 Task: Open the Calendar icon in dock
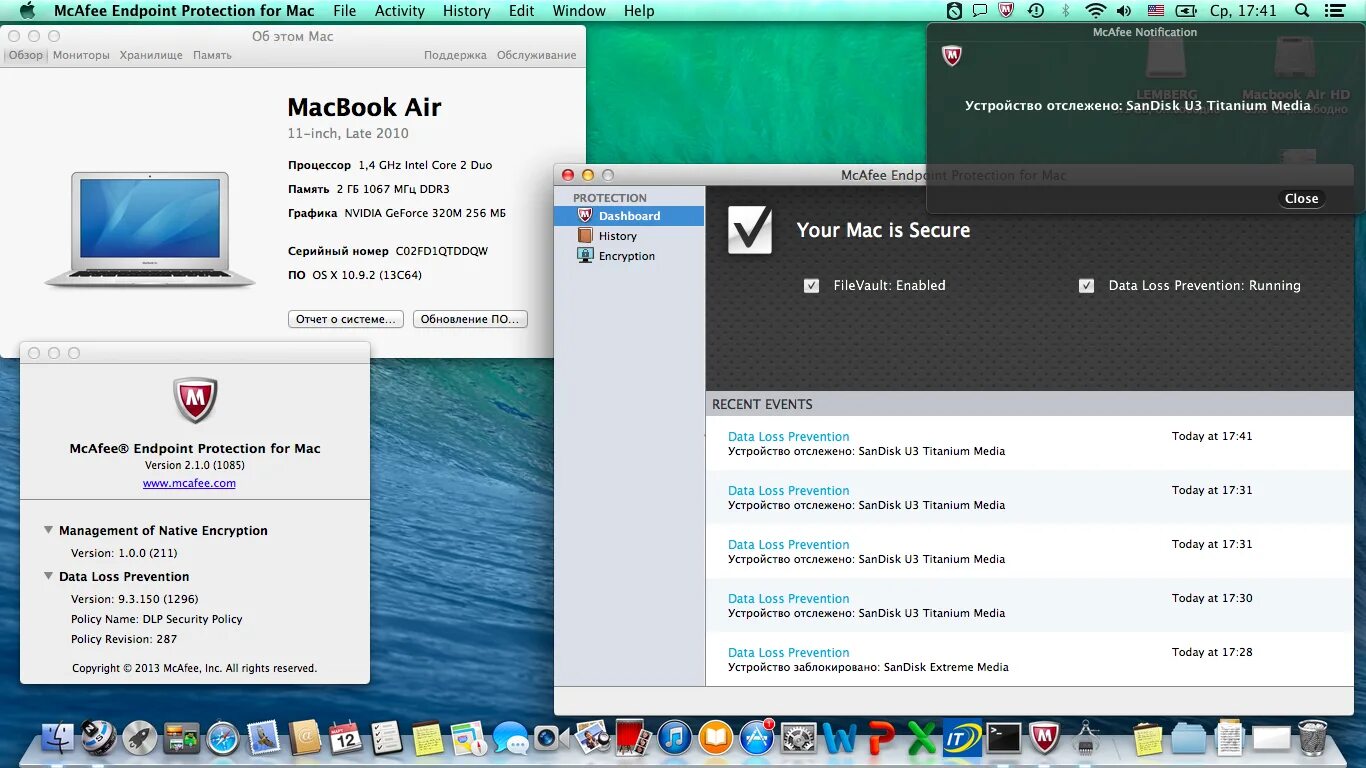pos(346,738)
